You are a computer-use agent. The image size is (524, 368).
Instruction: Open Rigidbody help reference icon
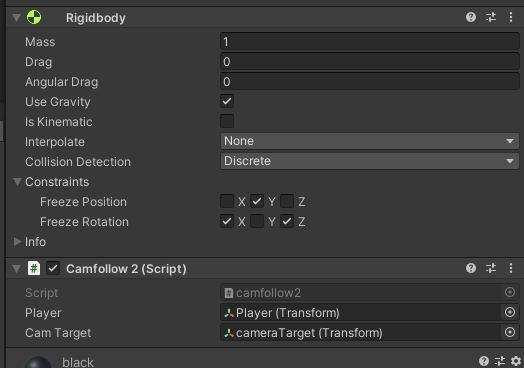[471, 17]
